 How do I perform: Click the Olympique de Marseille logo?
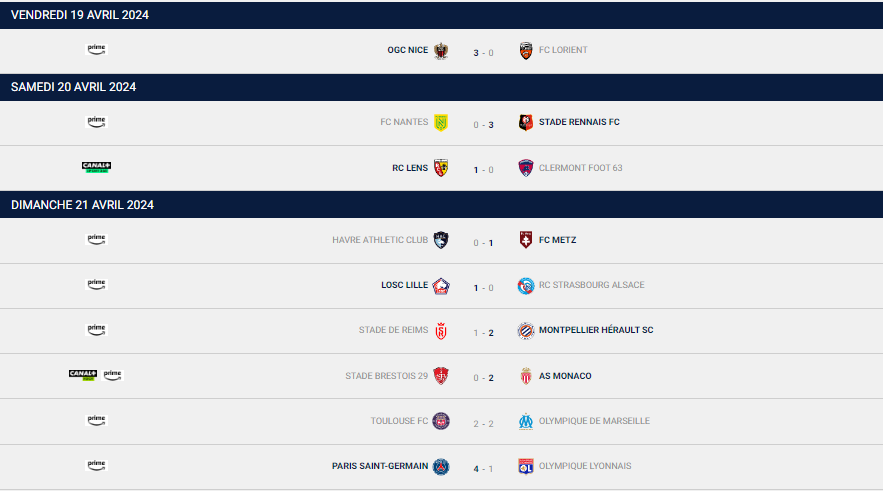[x=525, y=421]
